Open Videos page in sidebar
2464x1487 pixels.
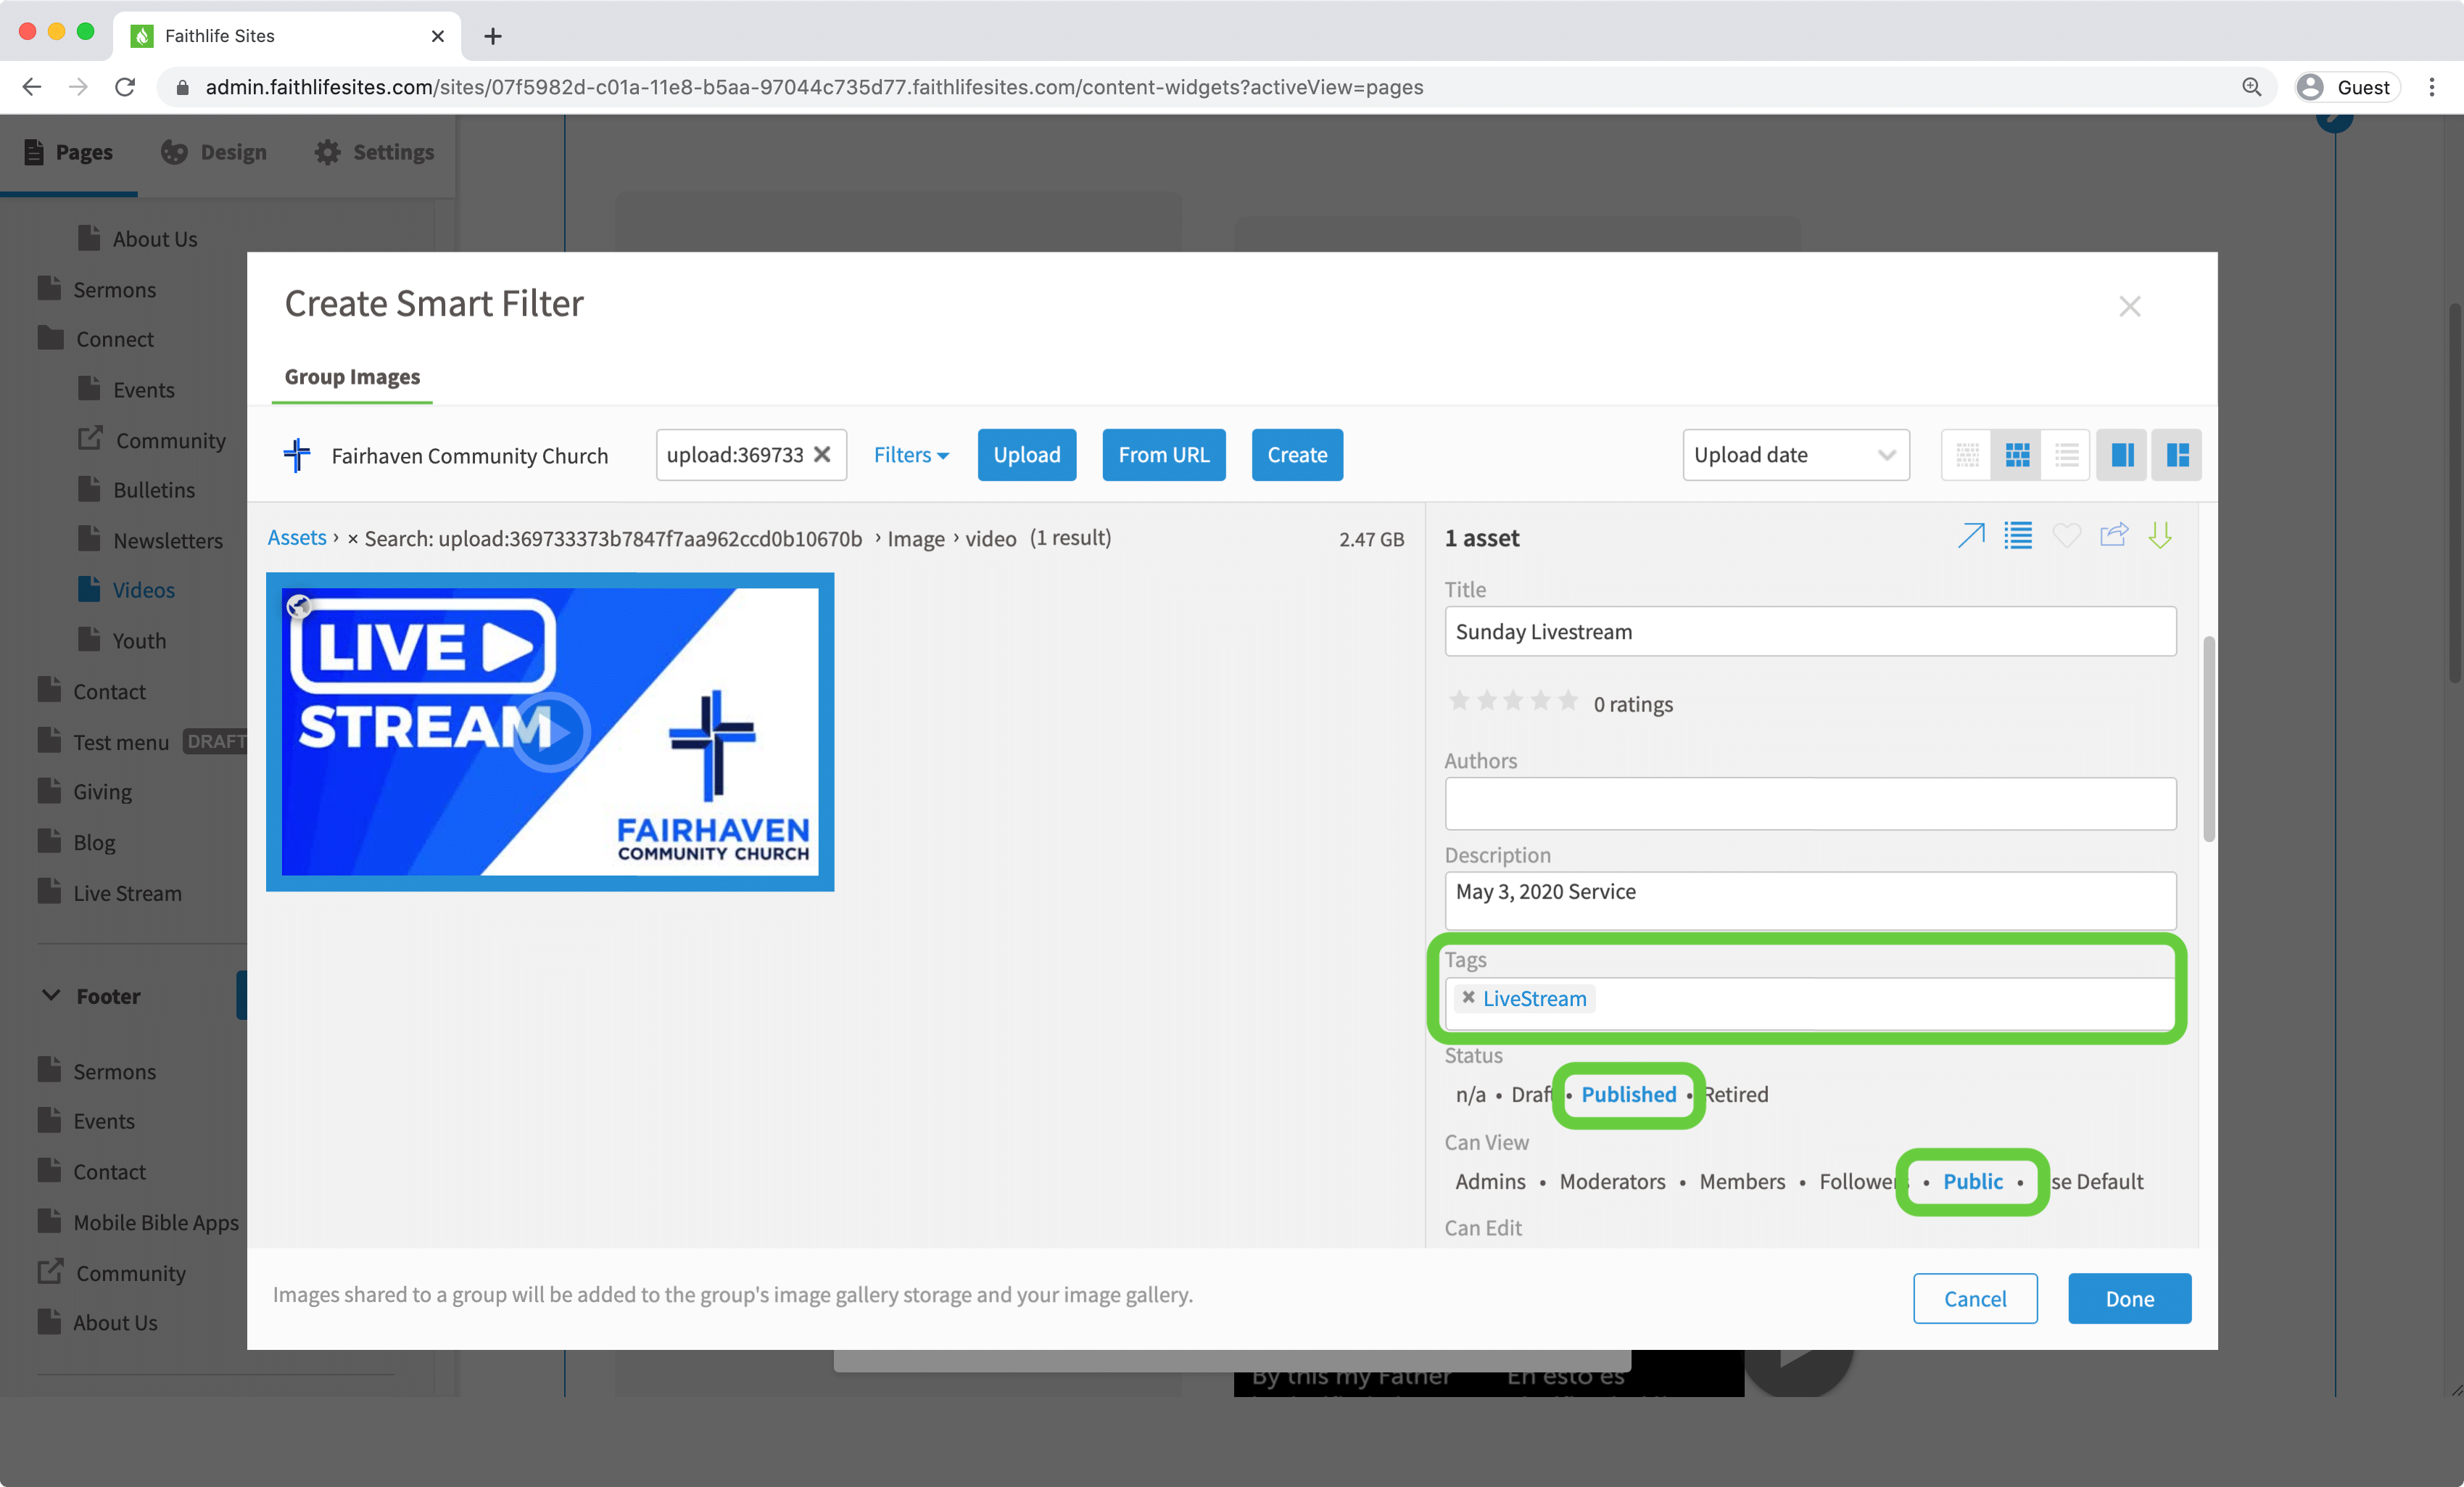[143, 590]
